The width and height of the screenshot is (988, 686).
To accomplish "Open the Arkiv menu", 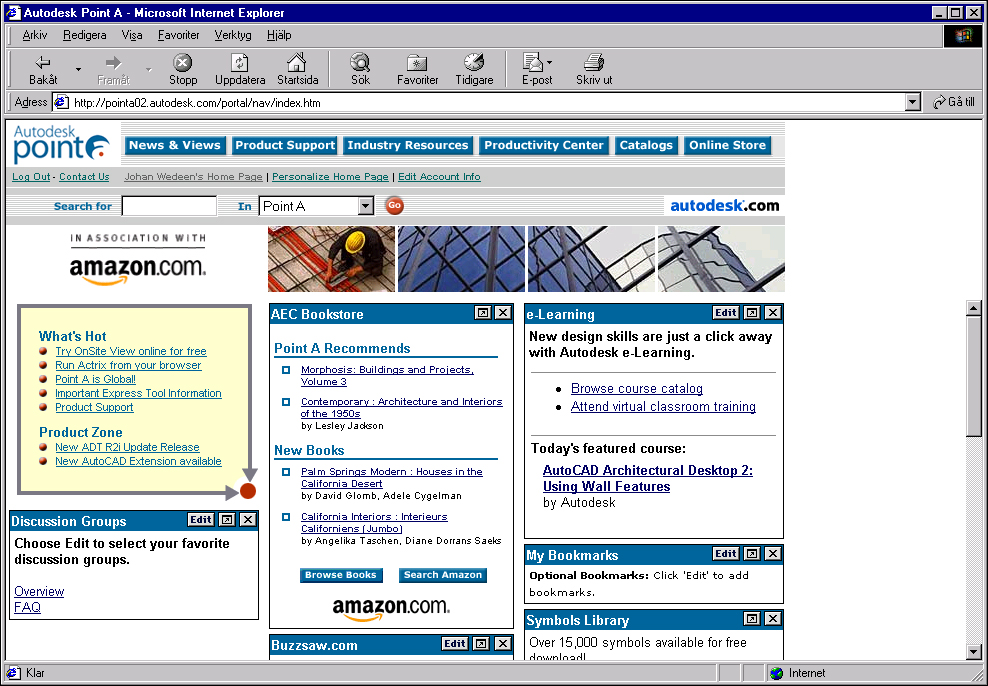I will (x=35, y=35).
